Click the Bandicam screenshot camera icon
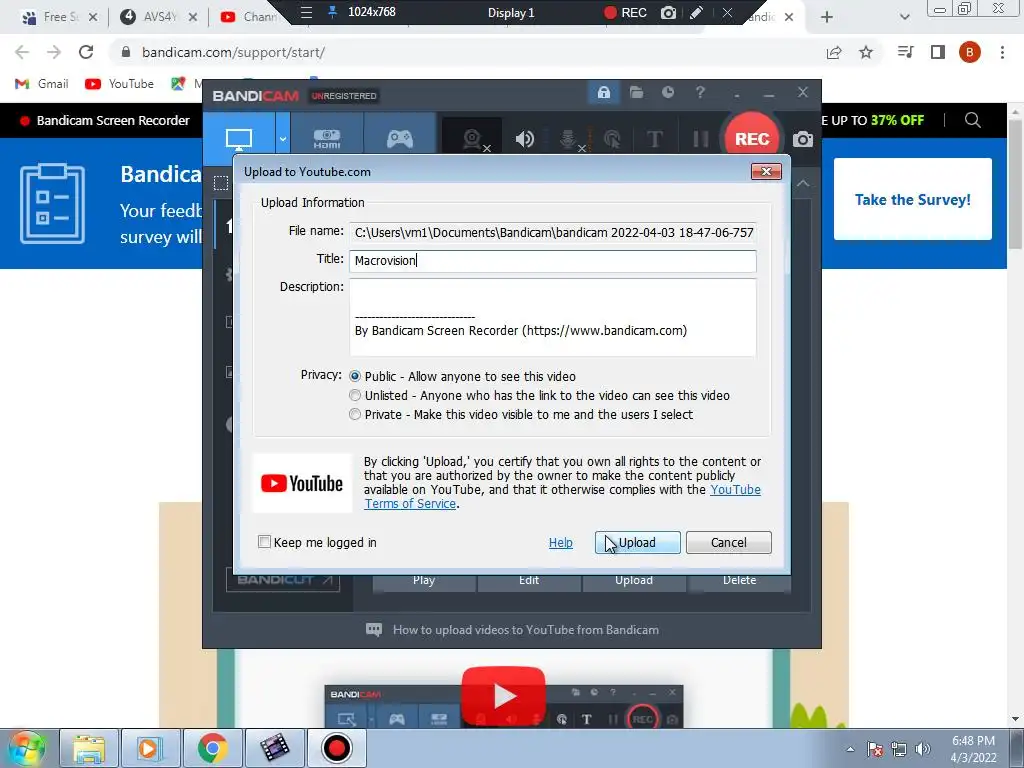 click(803, 138)
